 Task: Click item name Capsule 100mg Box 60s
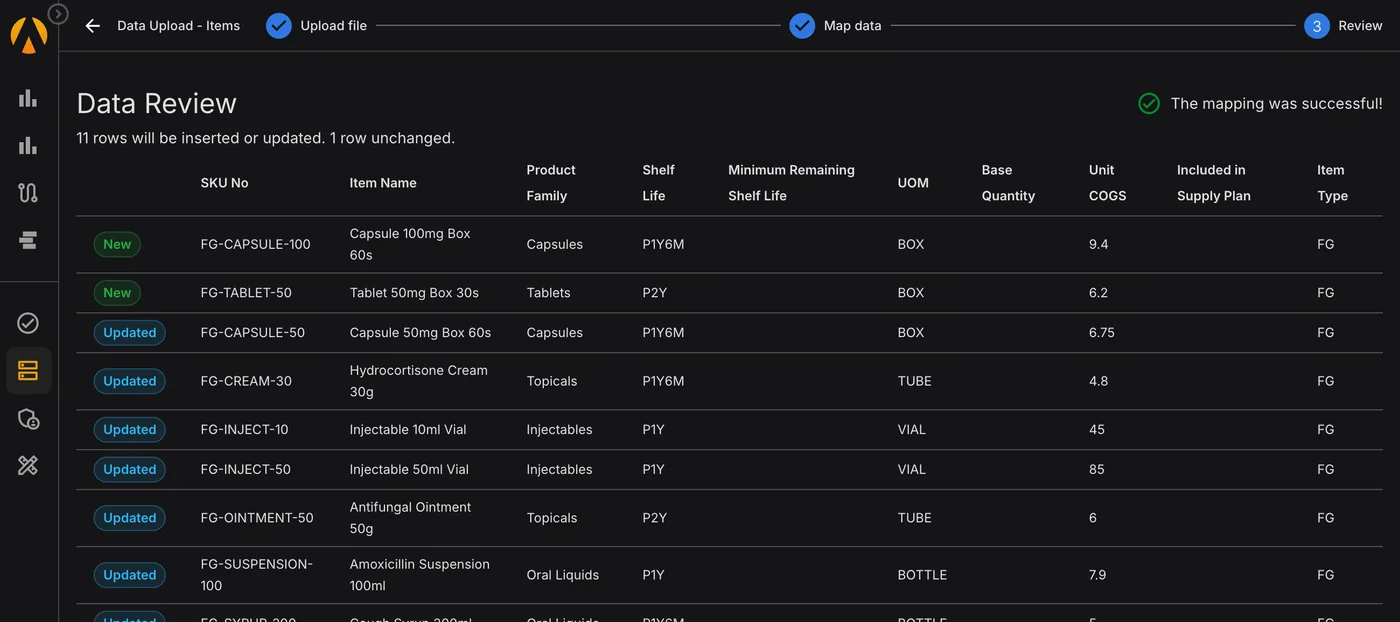(x=410, y=244)
